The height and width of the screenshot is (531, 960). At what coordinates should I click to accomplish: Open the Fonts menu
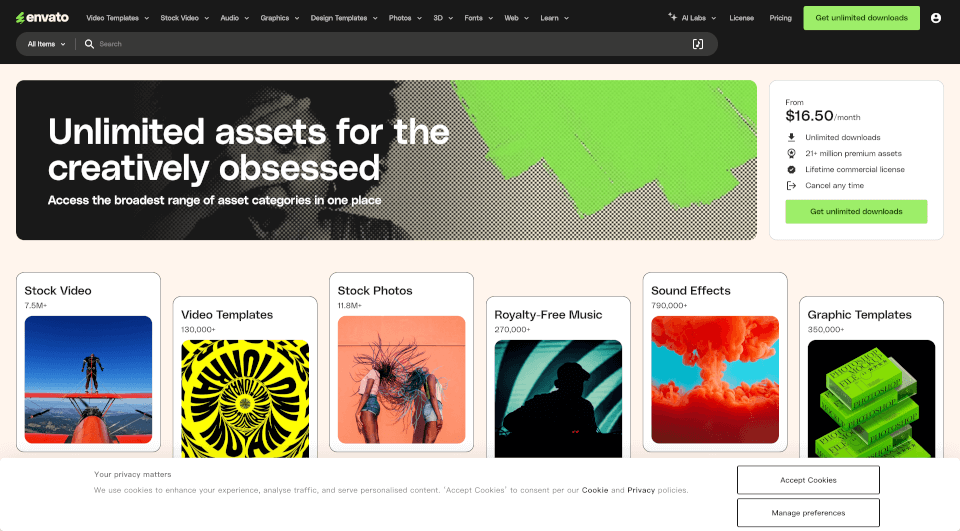(479, 18)
